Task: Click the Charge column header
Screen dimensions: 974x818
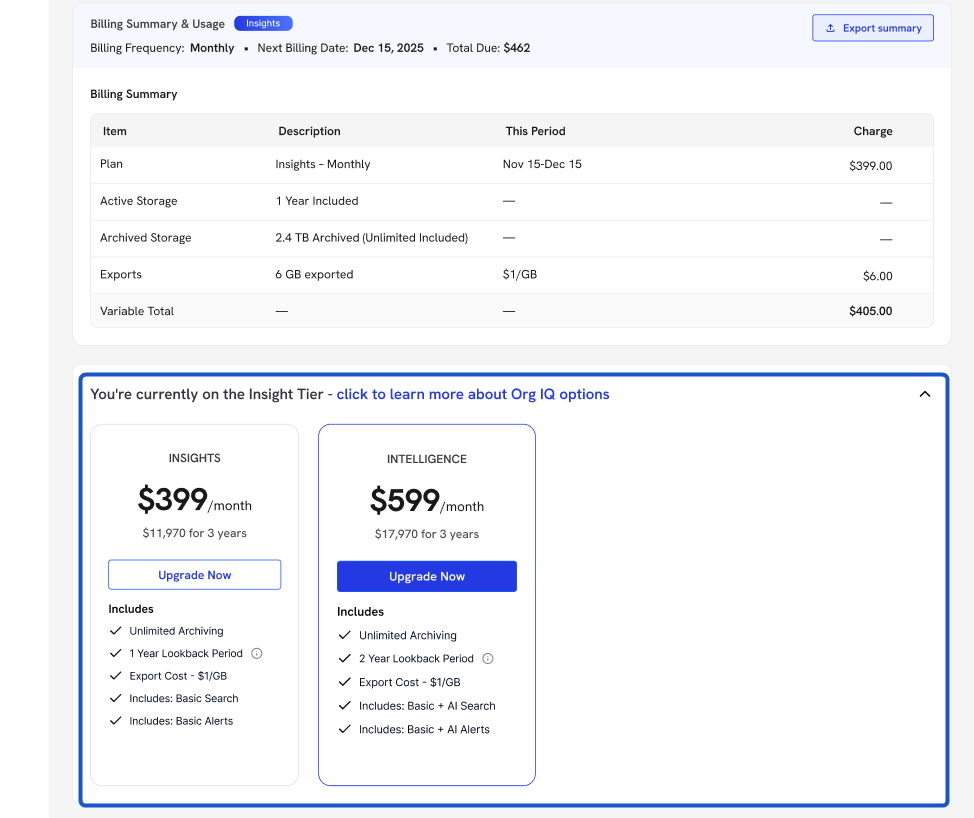Action: [x=872, y=131]
